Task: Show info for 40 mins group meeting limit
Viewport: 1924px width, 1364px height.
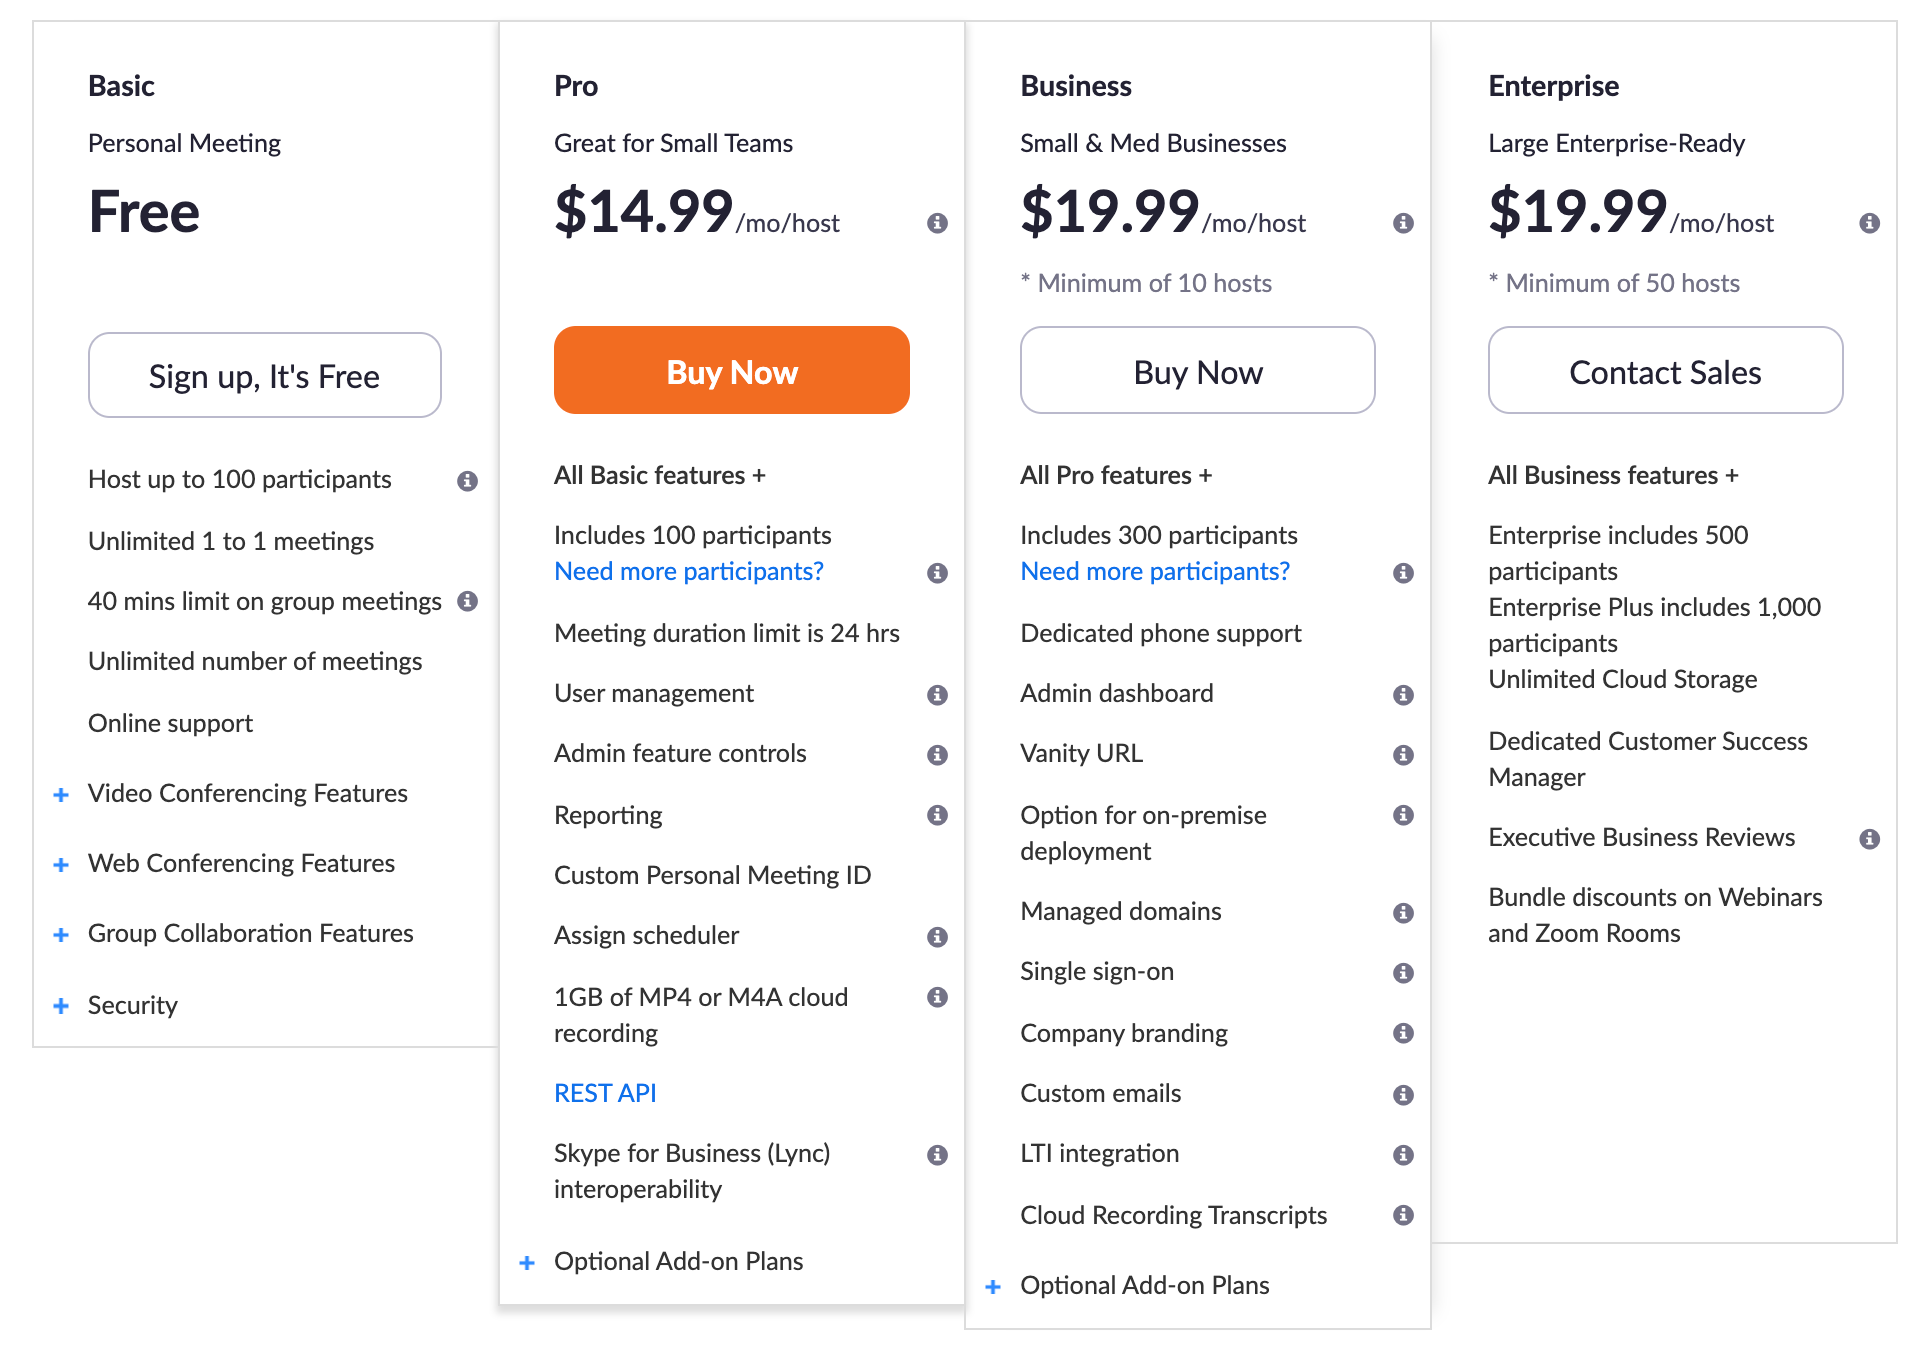Action: [467, 601]
